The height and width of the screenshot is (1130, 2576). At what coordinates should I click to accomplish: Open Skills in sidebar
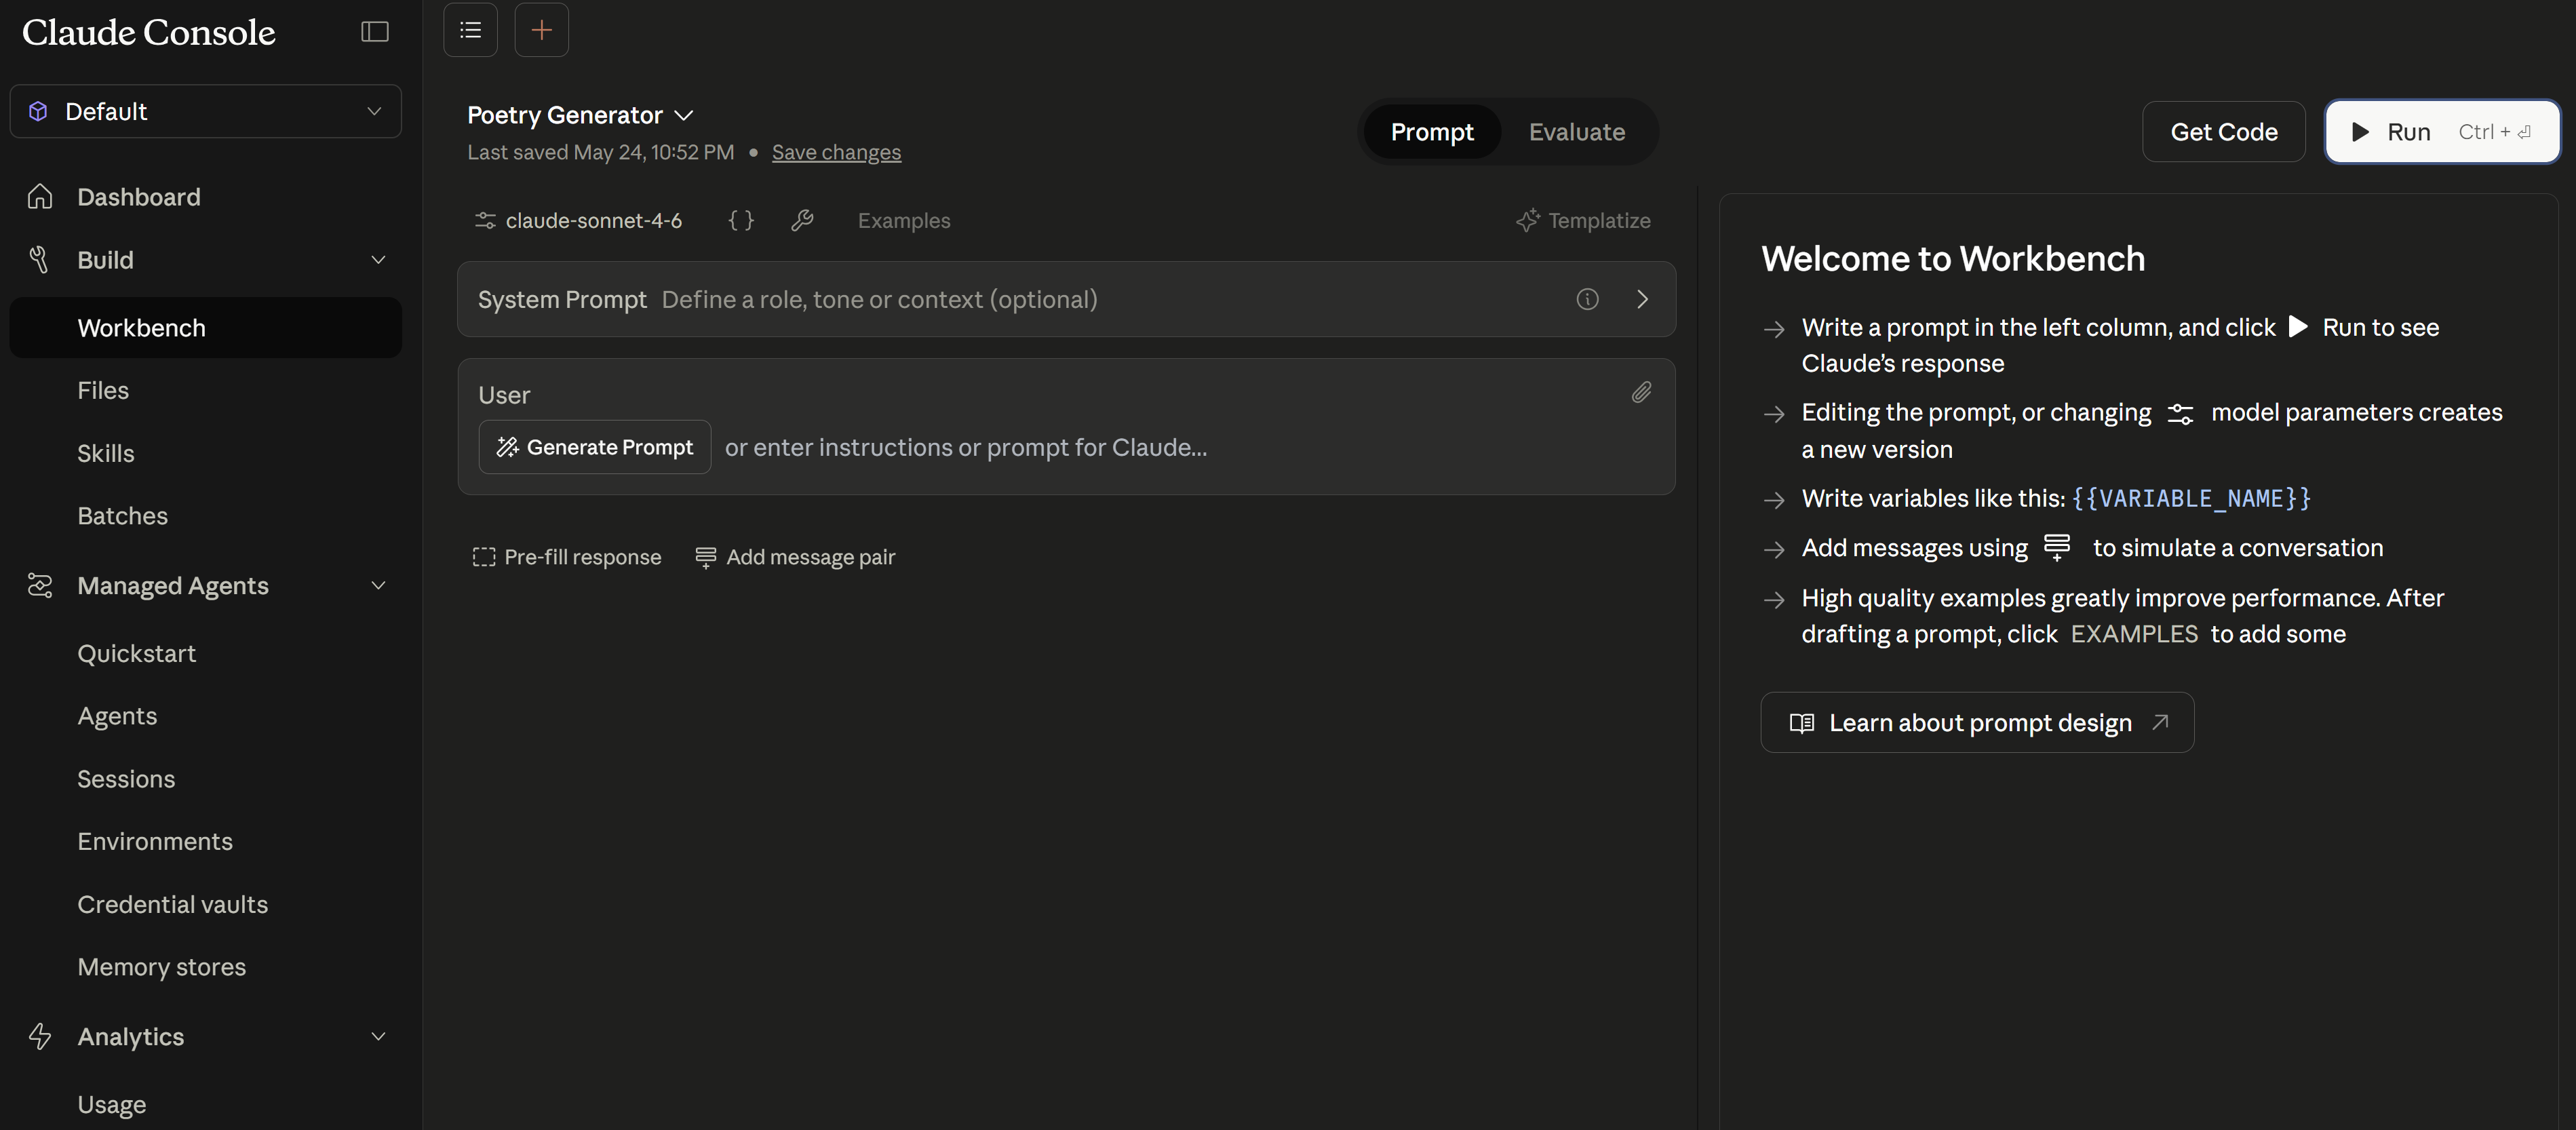click(x=106, y=453)
